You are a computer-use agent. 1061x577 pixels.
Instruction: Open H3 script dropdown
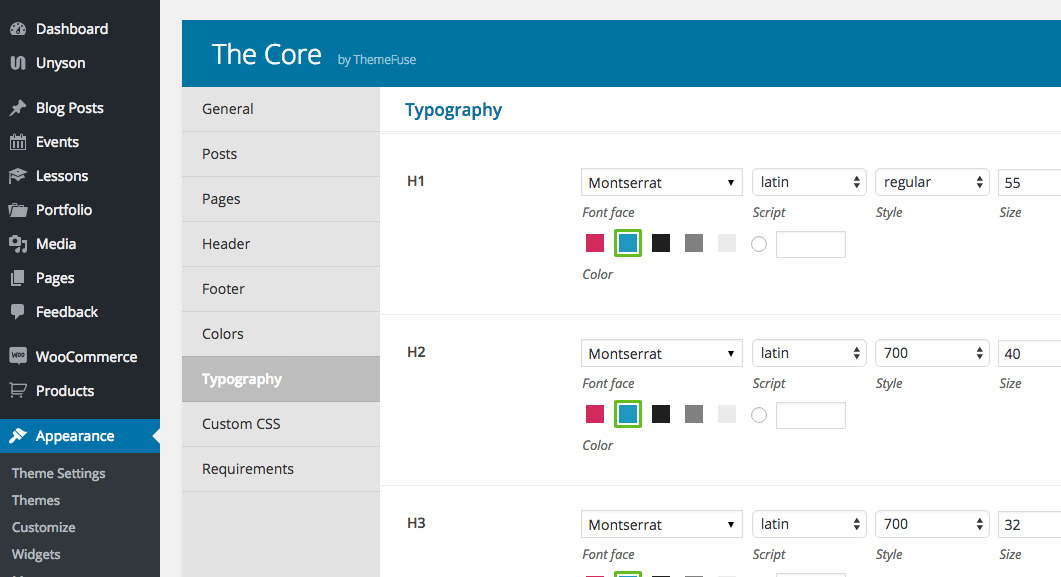(809, 524)
